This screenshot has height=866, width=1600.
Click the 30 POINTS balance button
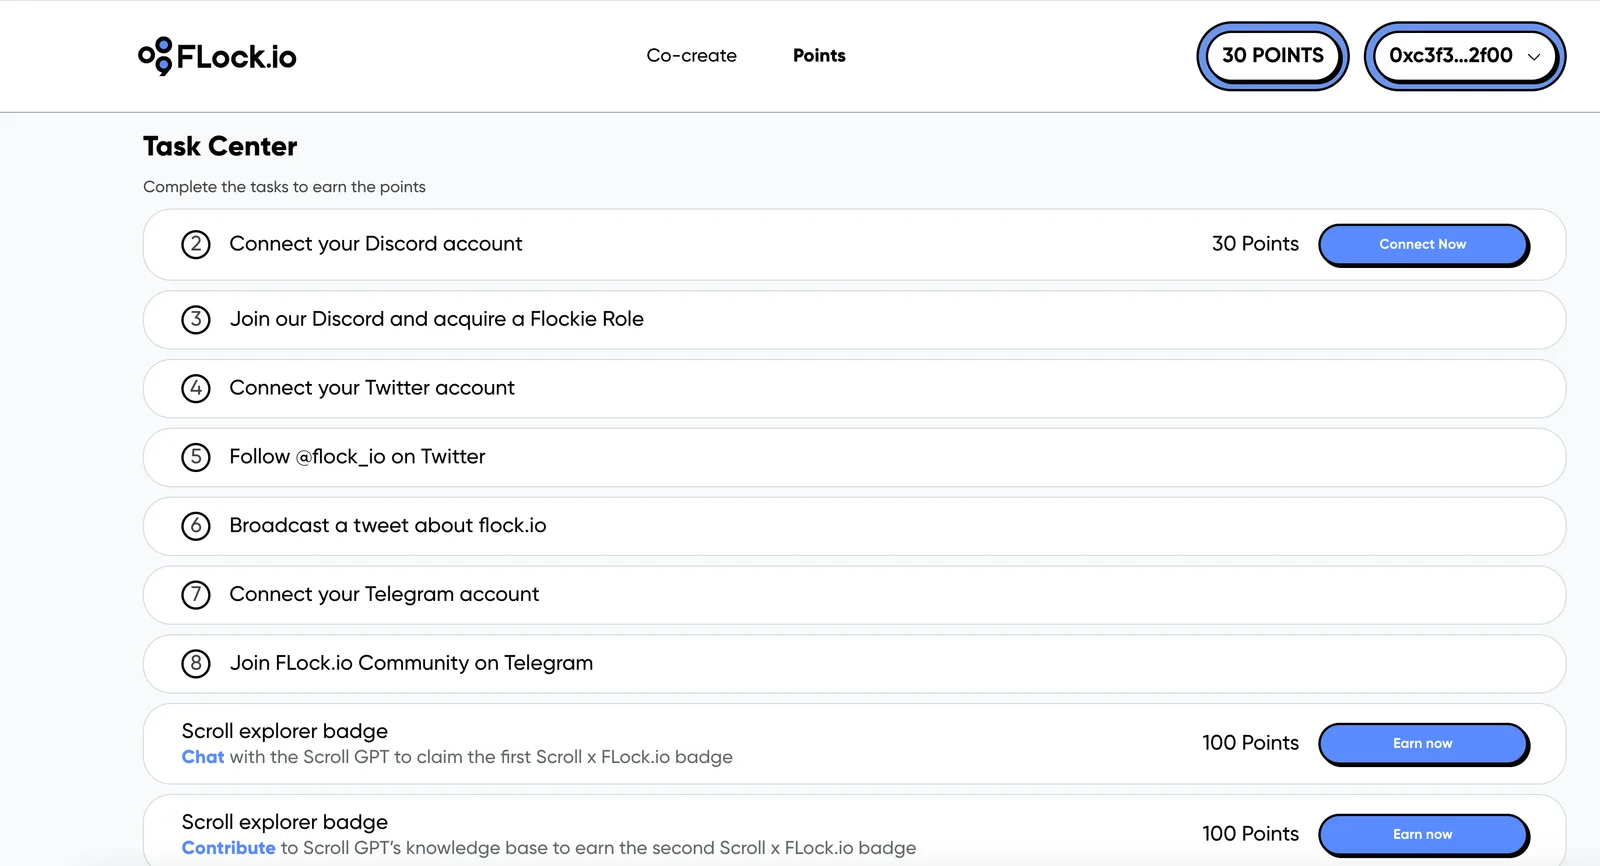tap(1272, 56)
